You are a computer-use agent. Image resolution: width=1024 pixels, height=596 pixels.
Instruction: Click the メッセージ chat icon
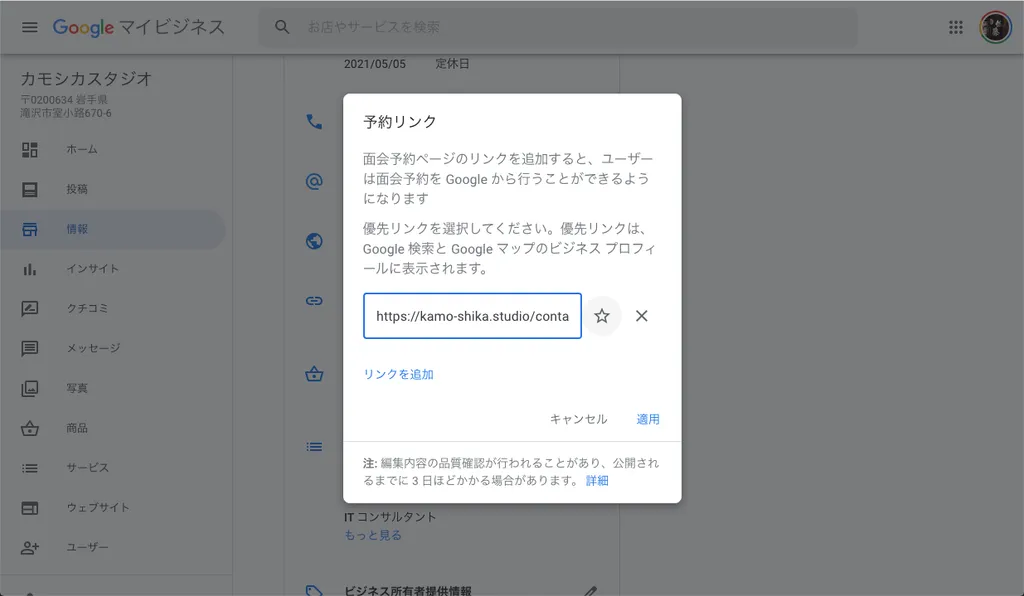pos(29,349)
